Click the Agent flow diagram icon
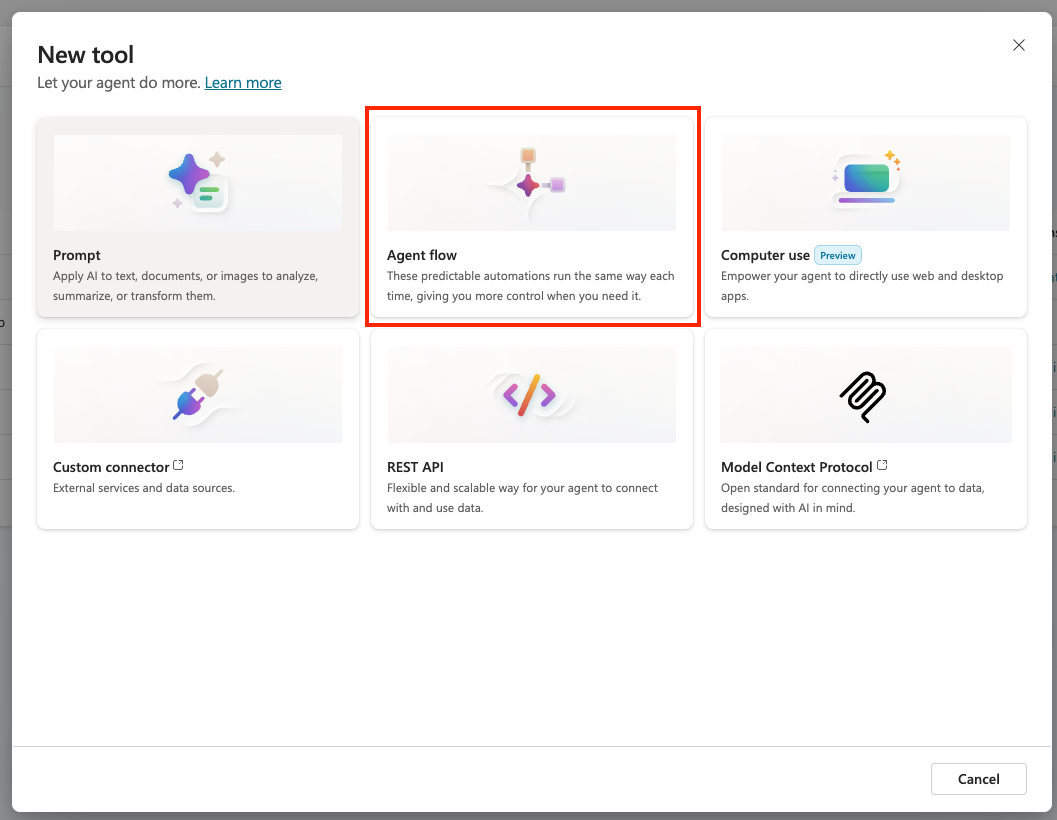The height and width of the screenshot is (820, 1057). point(530,180)
